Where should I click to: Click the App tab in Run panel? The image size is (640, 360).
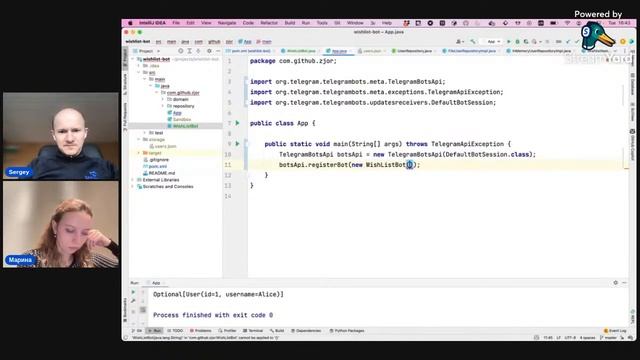point(156,283)
